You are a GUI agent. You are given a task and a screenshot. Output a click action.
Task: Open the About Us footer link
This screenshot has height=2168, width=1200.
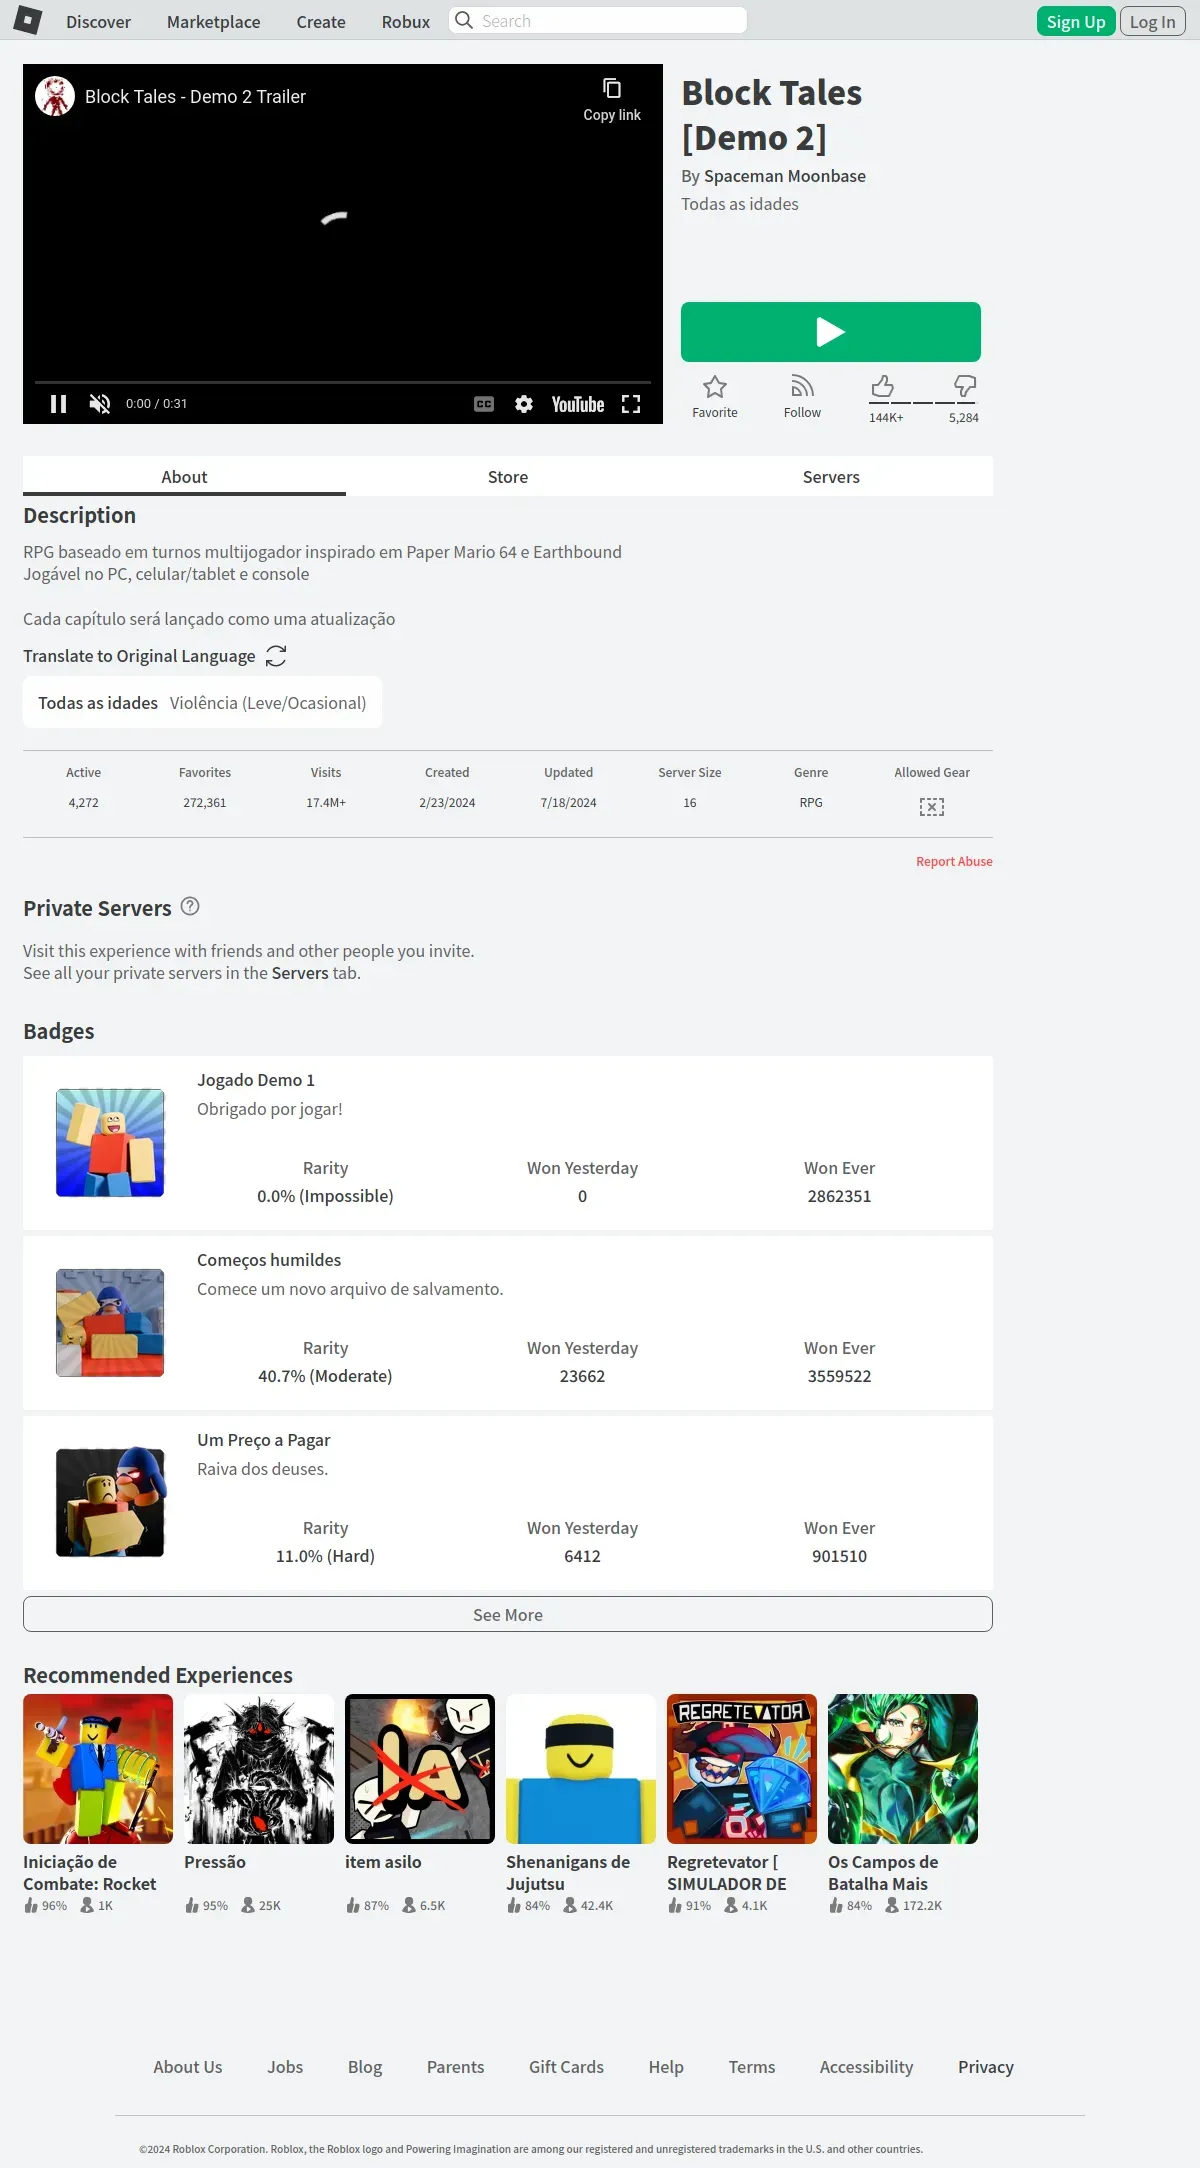tap(188, 2067)
